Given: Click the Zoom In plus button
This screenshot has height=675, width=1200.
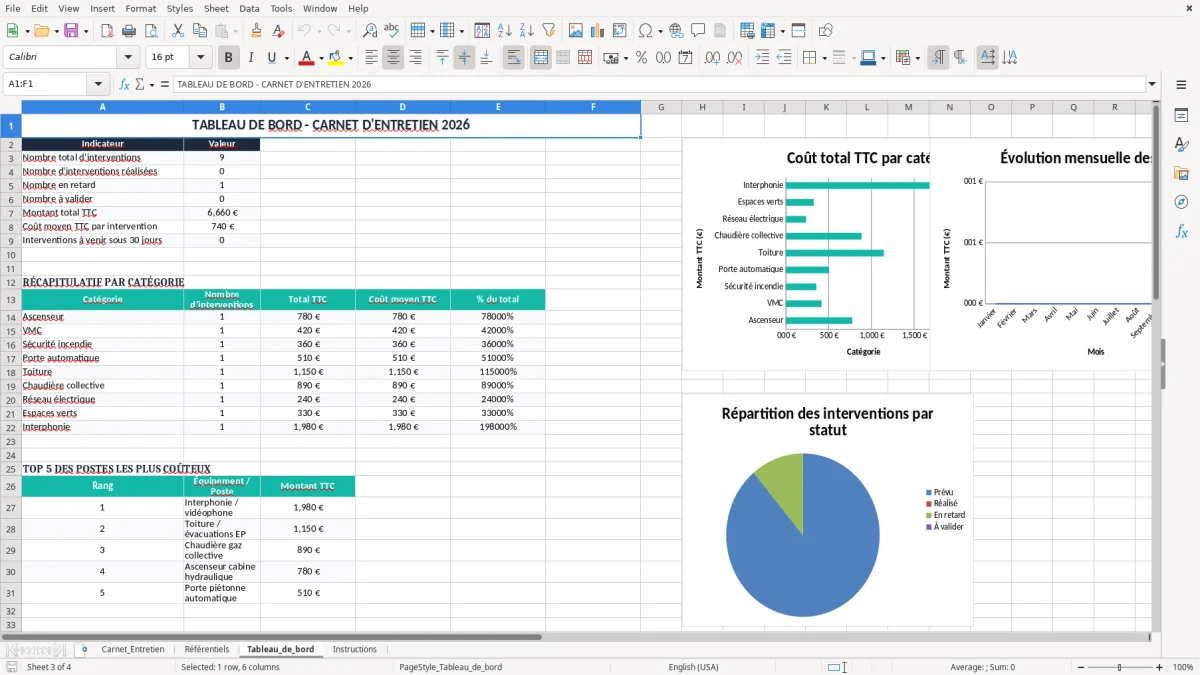Looking at the screenshot, I should coord(1160,667).
